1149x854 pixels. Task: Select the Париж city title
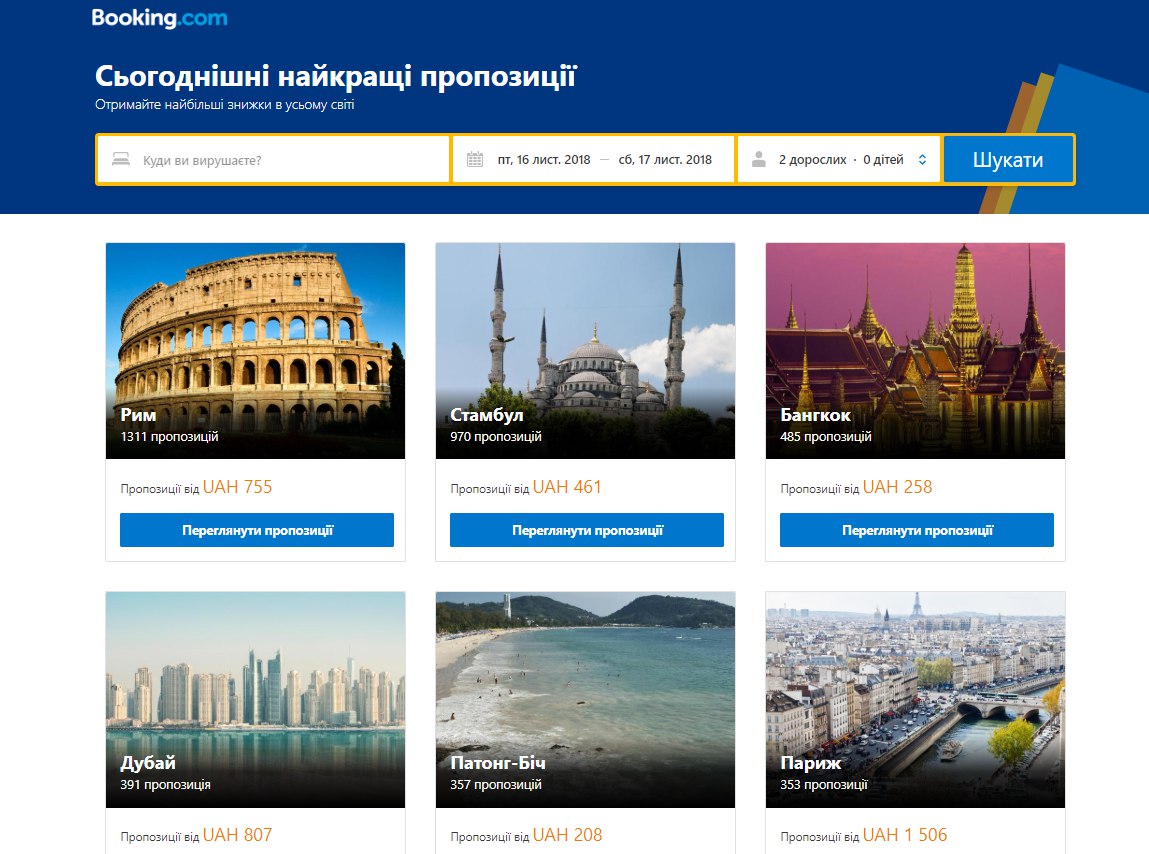(810, 763)
